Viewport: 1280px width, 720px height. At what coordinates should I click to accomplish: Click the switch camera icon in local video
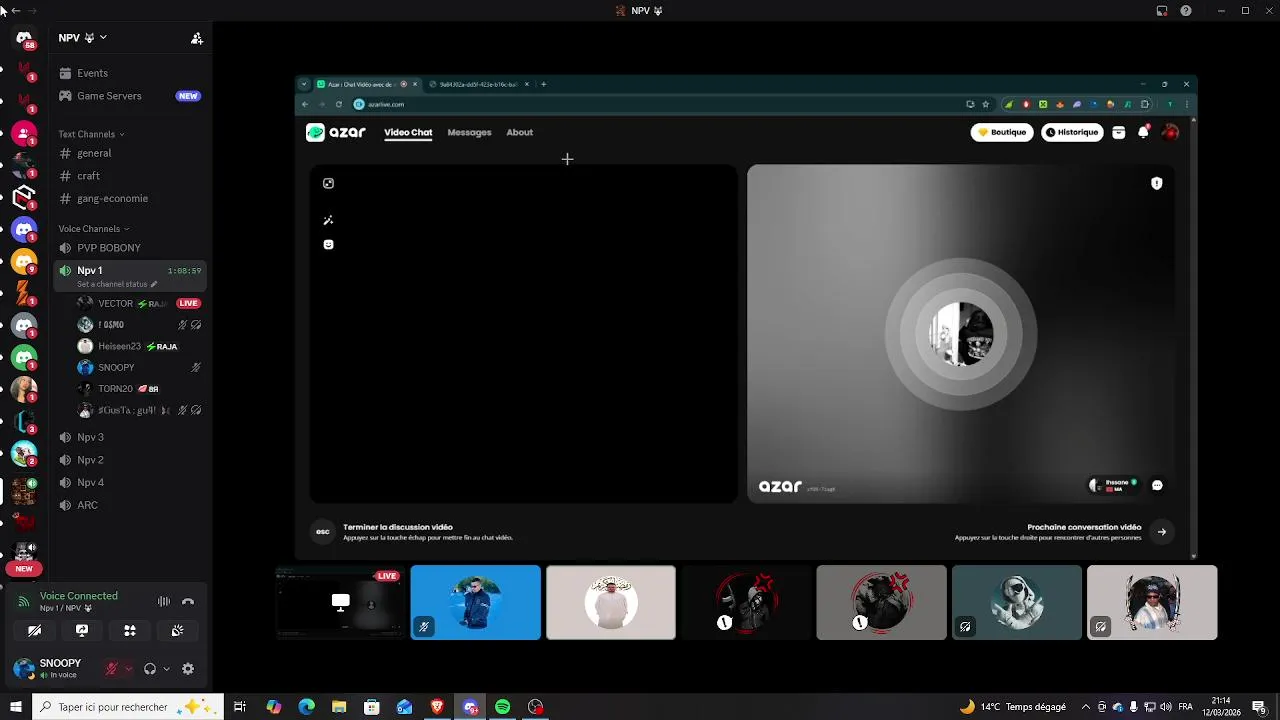pos(328,183)
